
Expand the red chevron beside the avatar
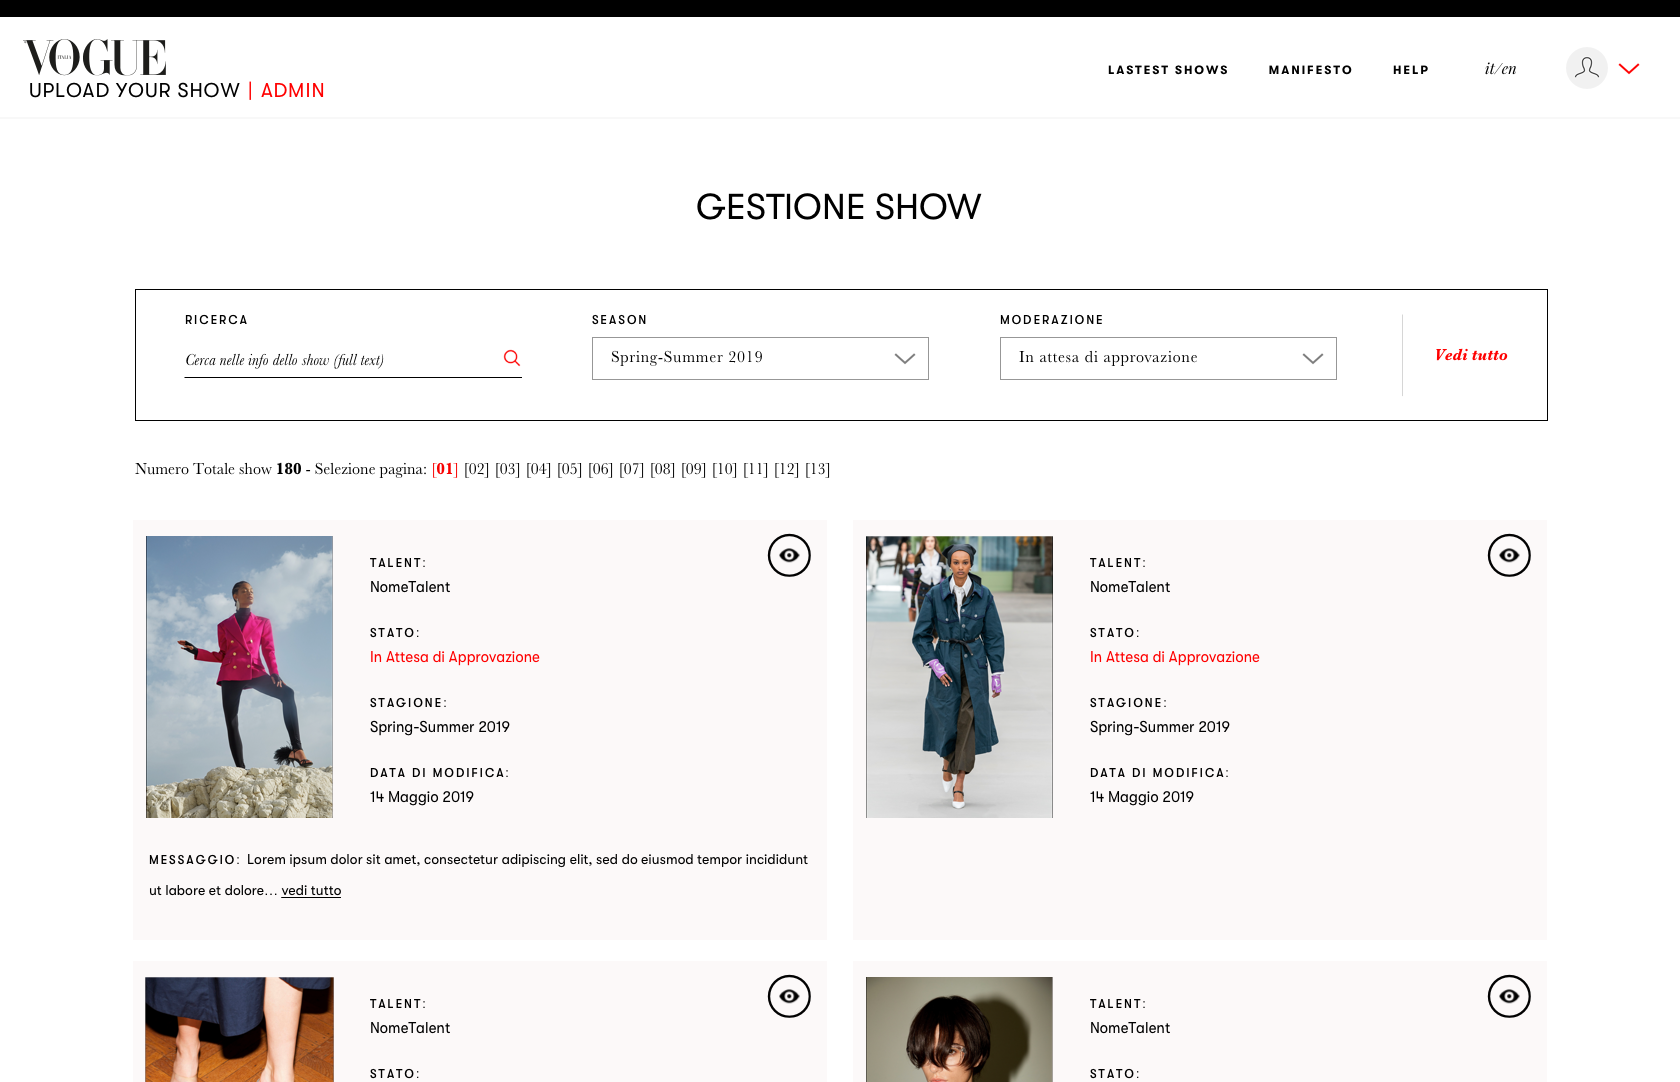pos(1629,69)
